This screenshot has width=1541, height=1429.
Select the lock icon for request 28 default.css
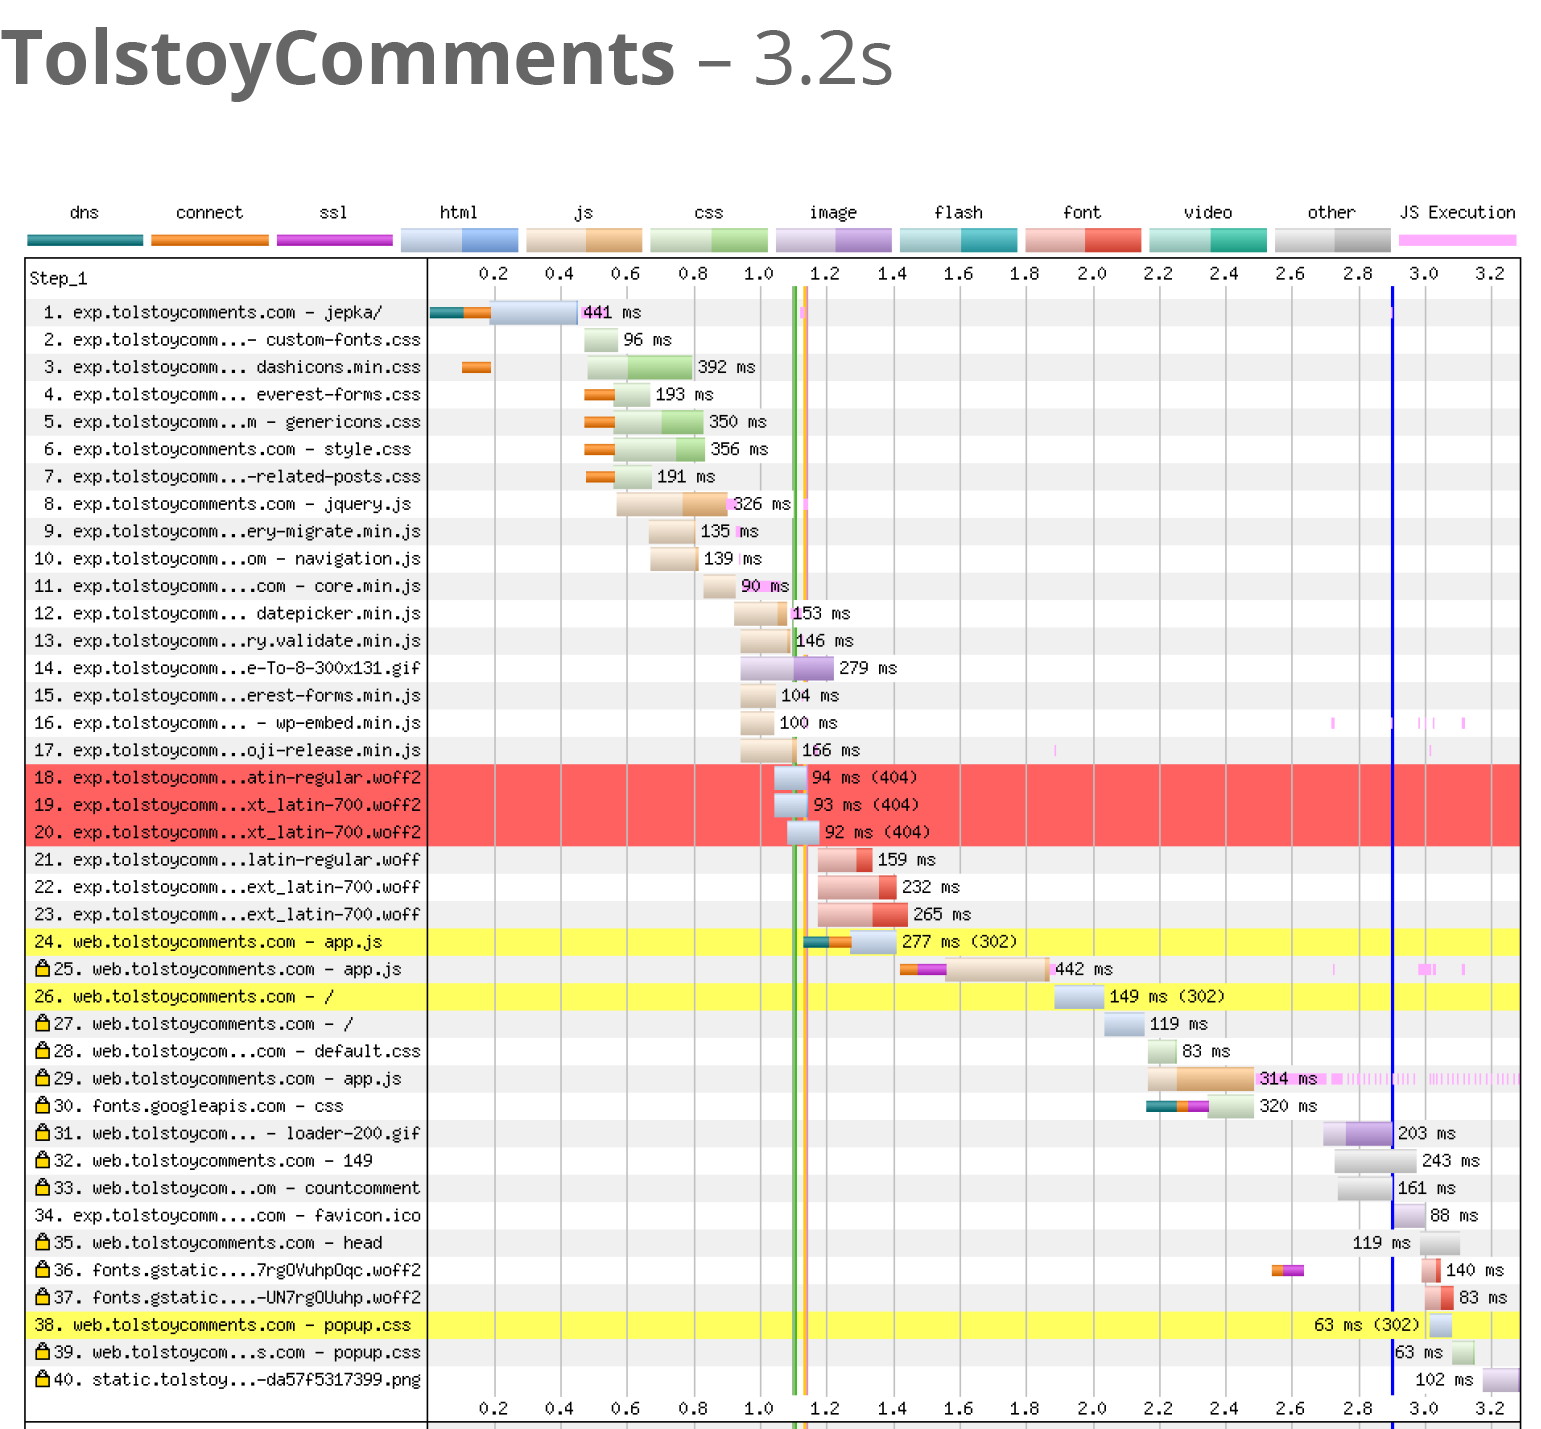coord(42,1050)
